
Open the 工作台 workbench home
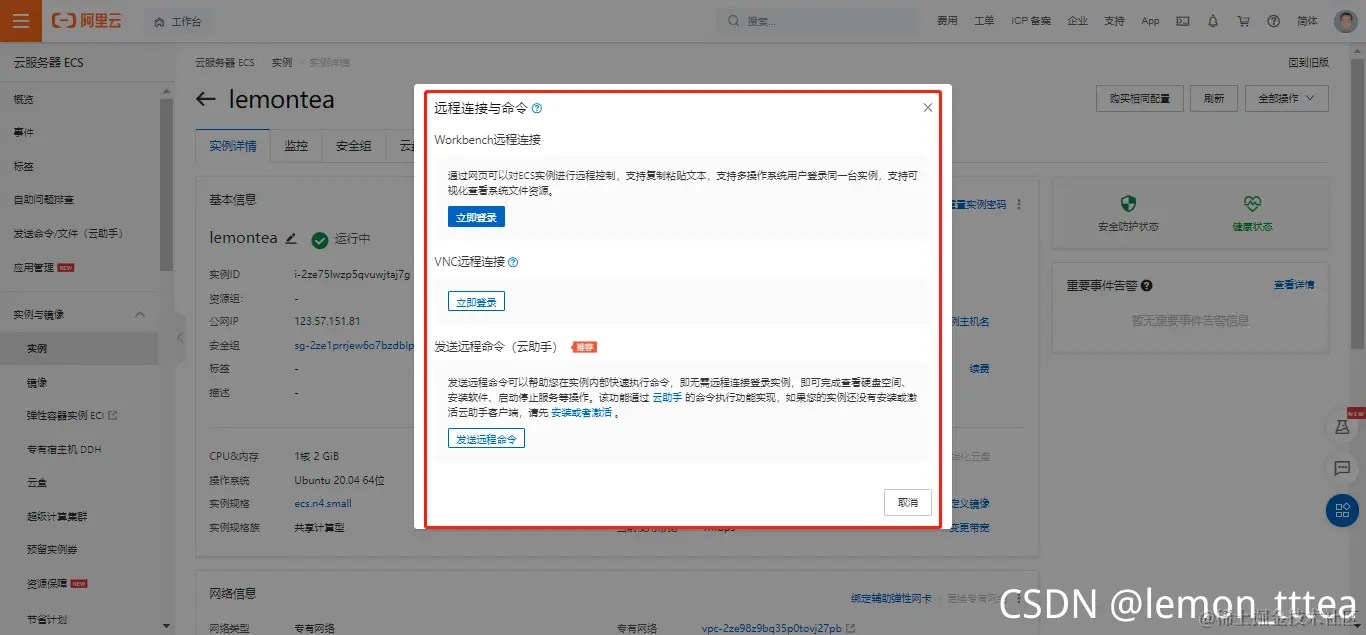point(177,21)
